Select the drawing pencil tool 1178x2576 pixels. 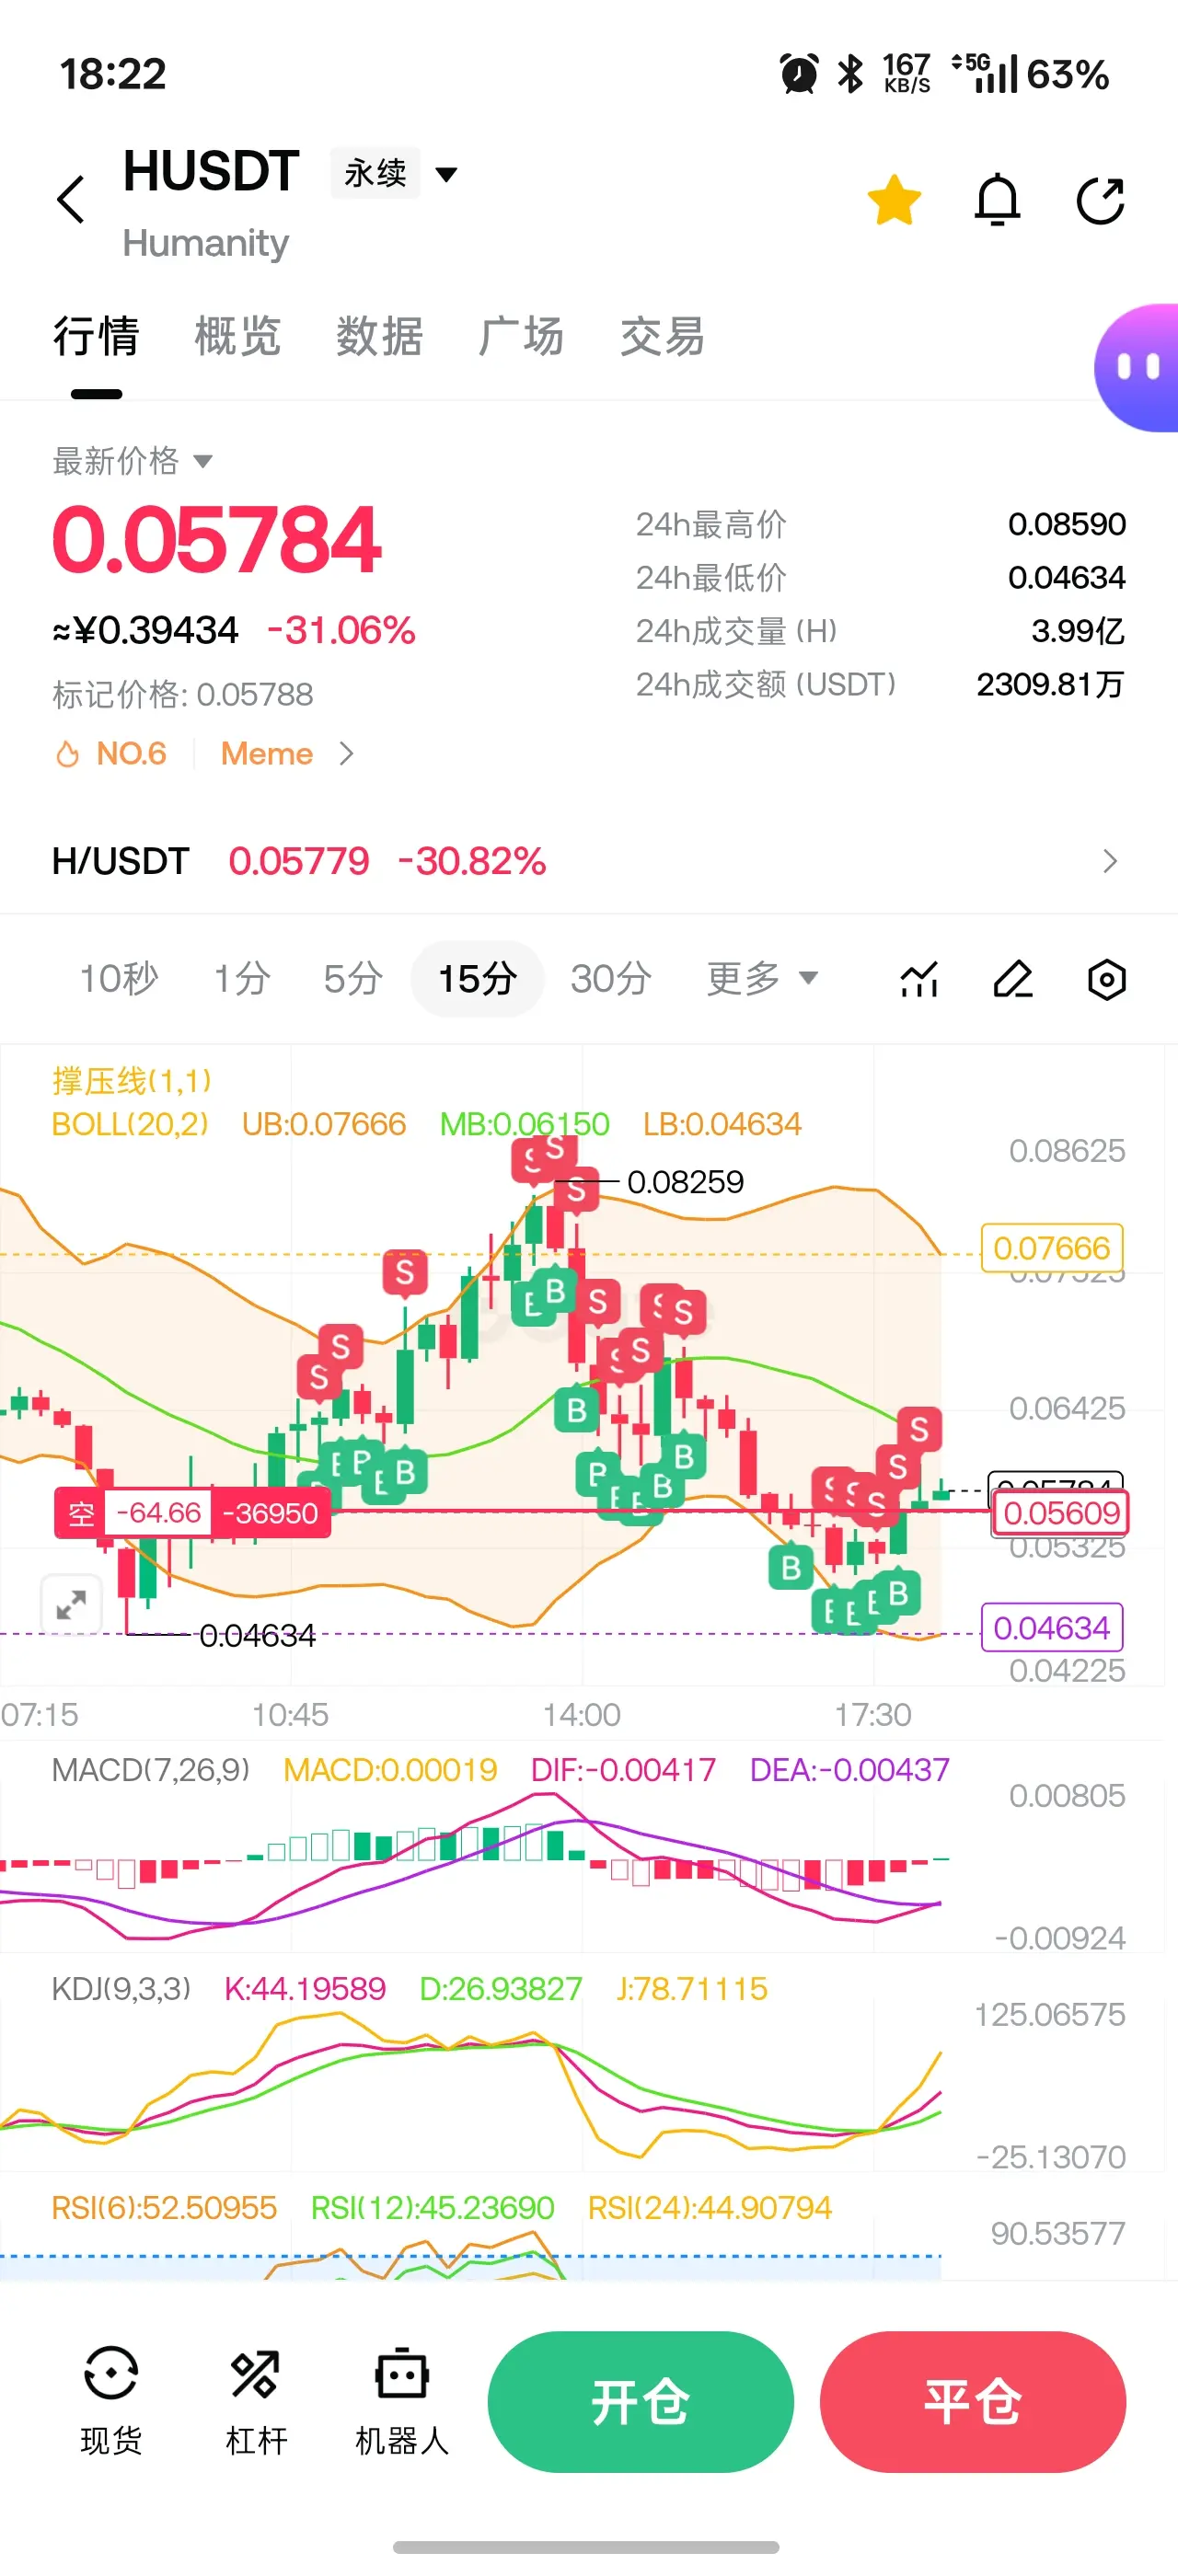tap(1013, 979)
